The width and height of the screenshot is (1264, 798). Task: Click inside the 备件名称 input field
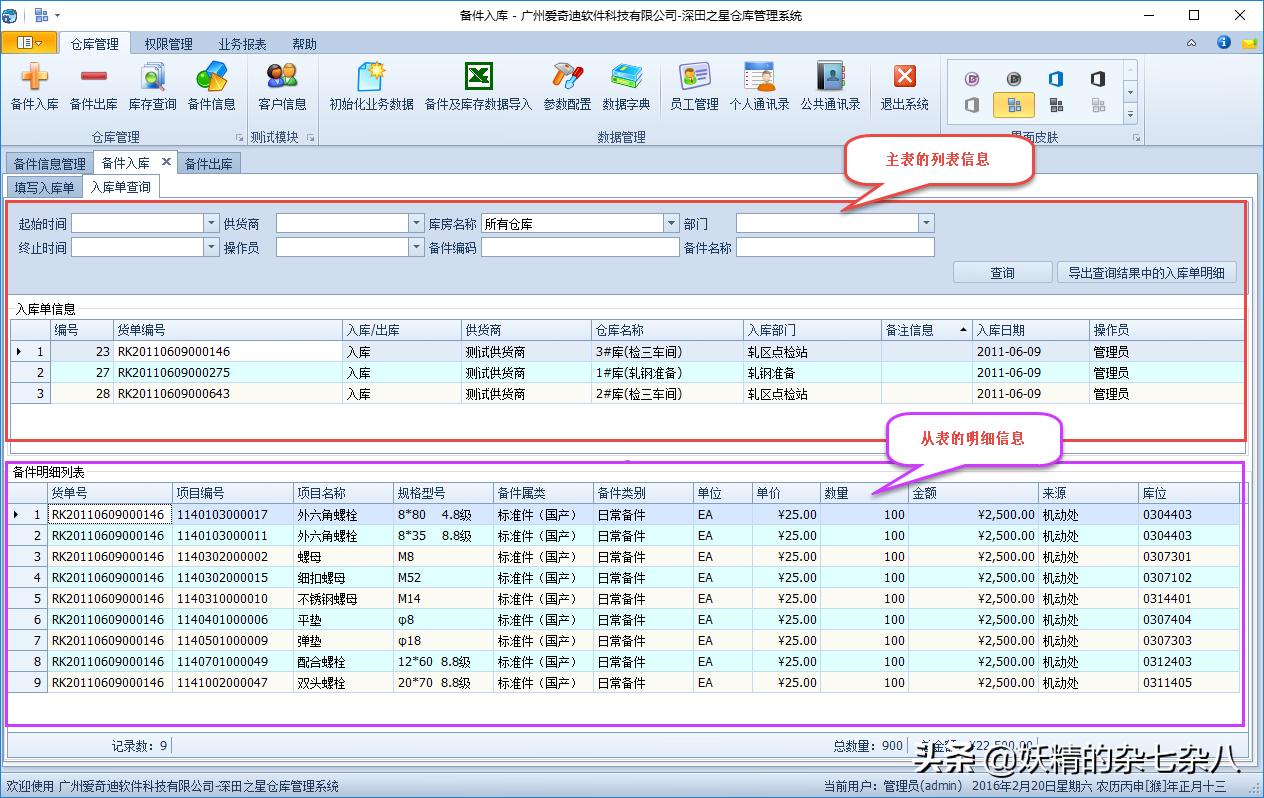[x=834, y=246]
